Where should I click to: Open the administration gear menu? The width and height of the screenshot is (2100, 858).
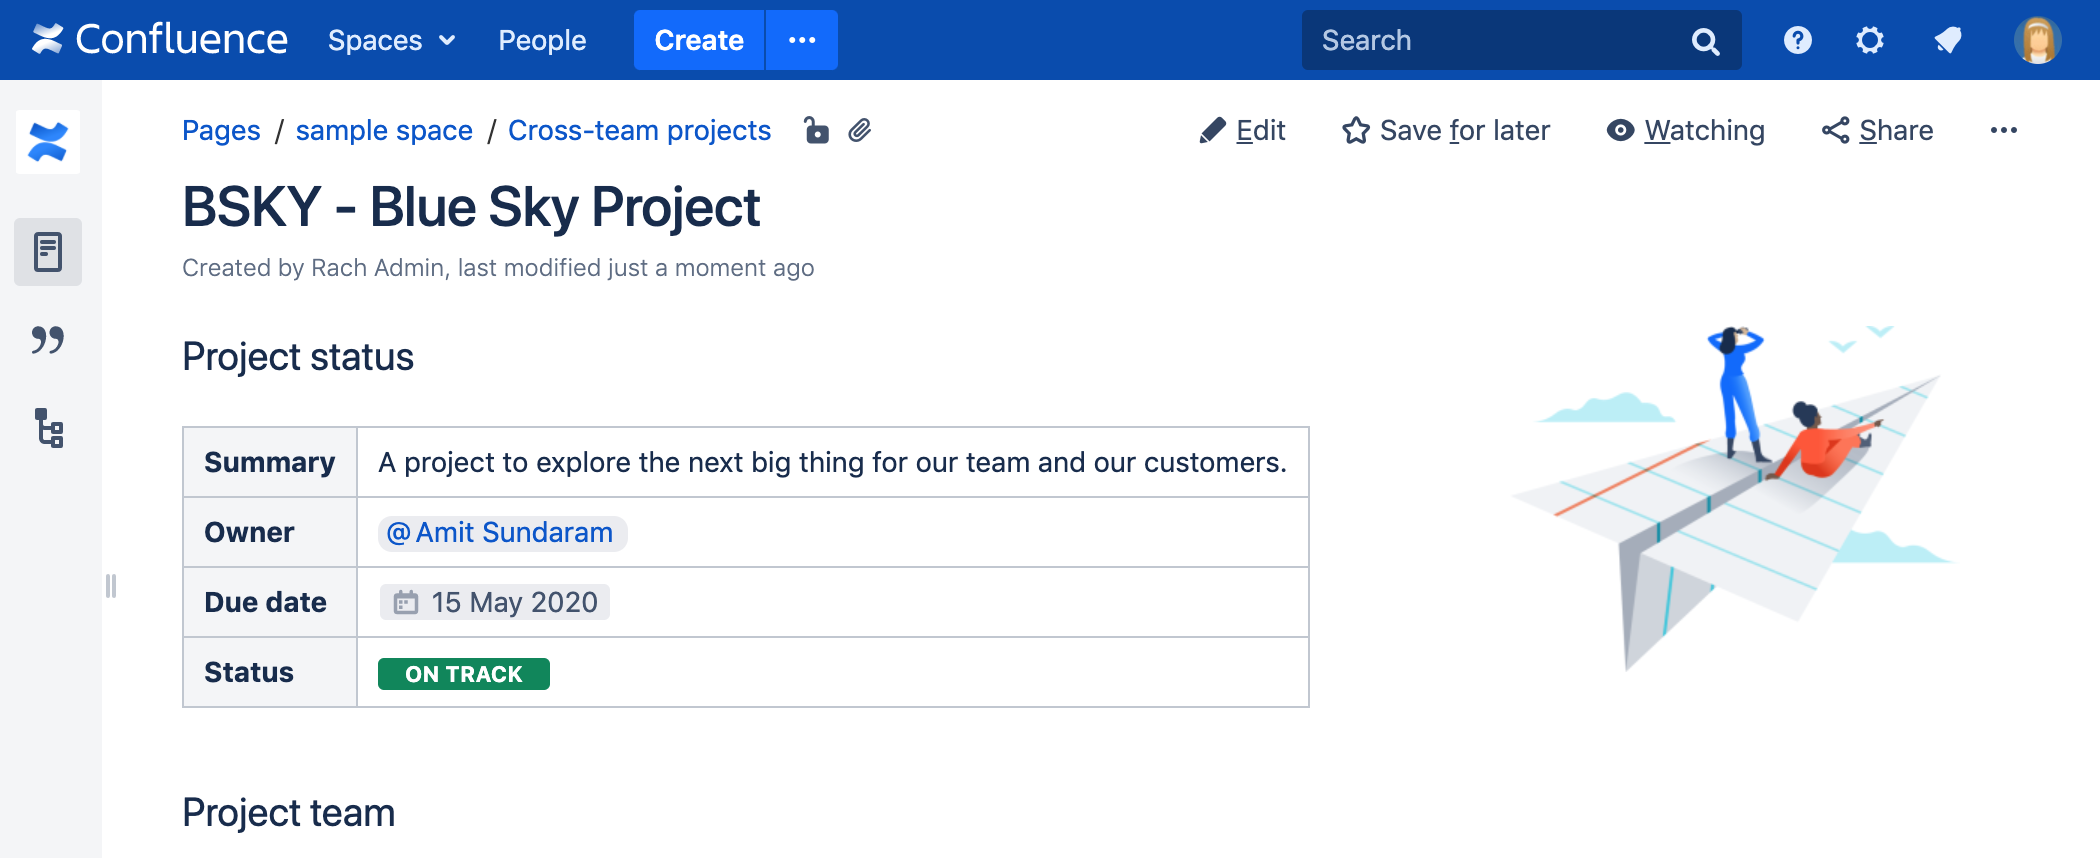click(x=1869, y=40)
